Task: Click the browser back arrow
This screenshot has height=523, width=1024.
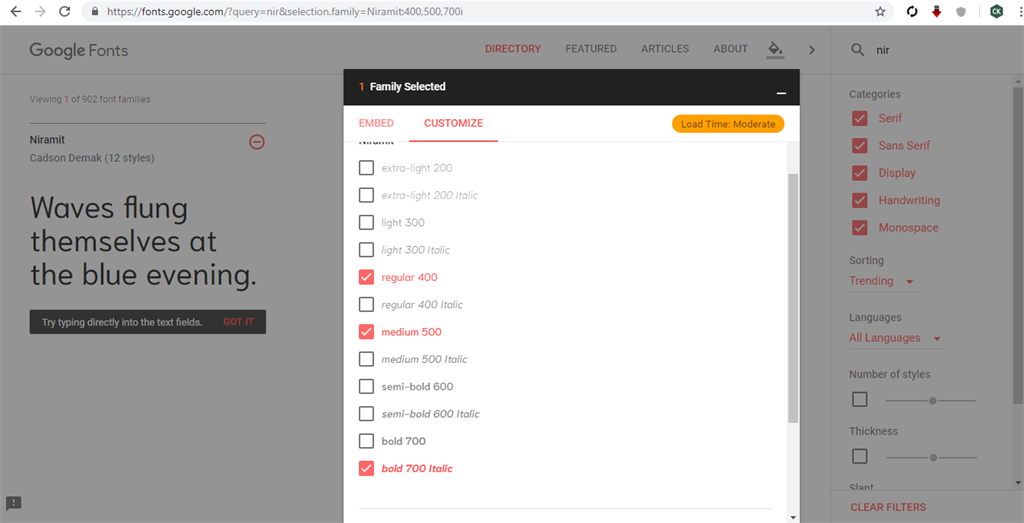Action: [x=16, y=11]
